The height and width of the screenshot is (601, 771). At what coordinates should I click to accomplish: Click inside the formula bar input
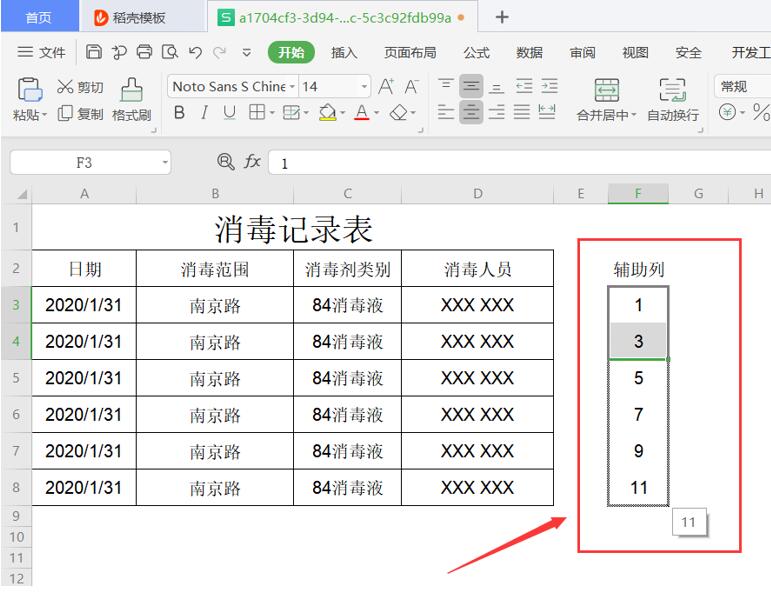pyautogui.click(x=520, y=163)
